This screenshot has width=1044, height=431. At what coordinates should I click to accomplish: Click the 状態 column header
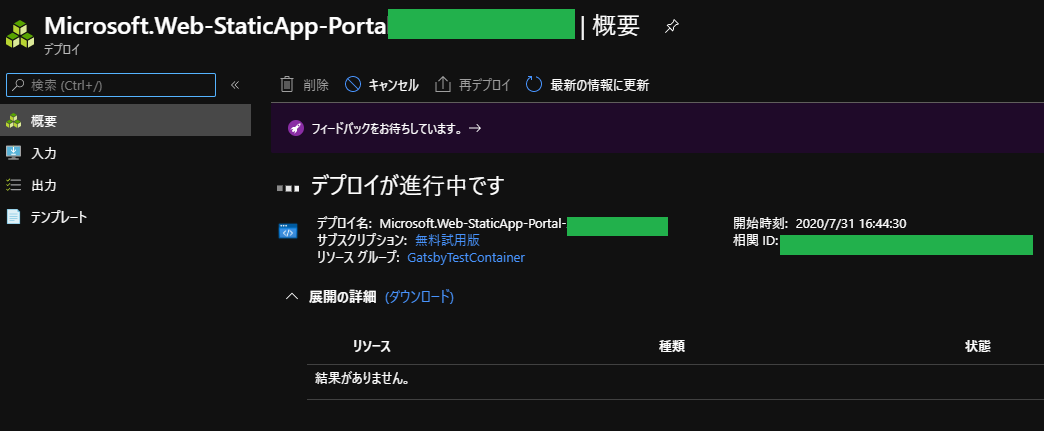click(978, 346)
